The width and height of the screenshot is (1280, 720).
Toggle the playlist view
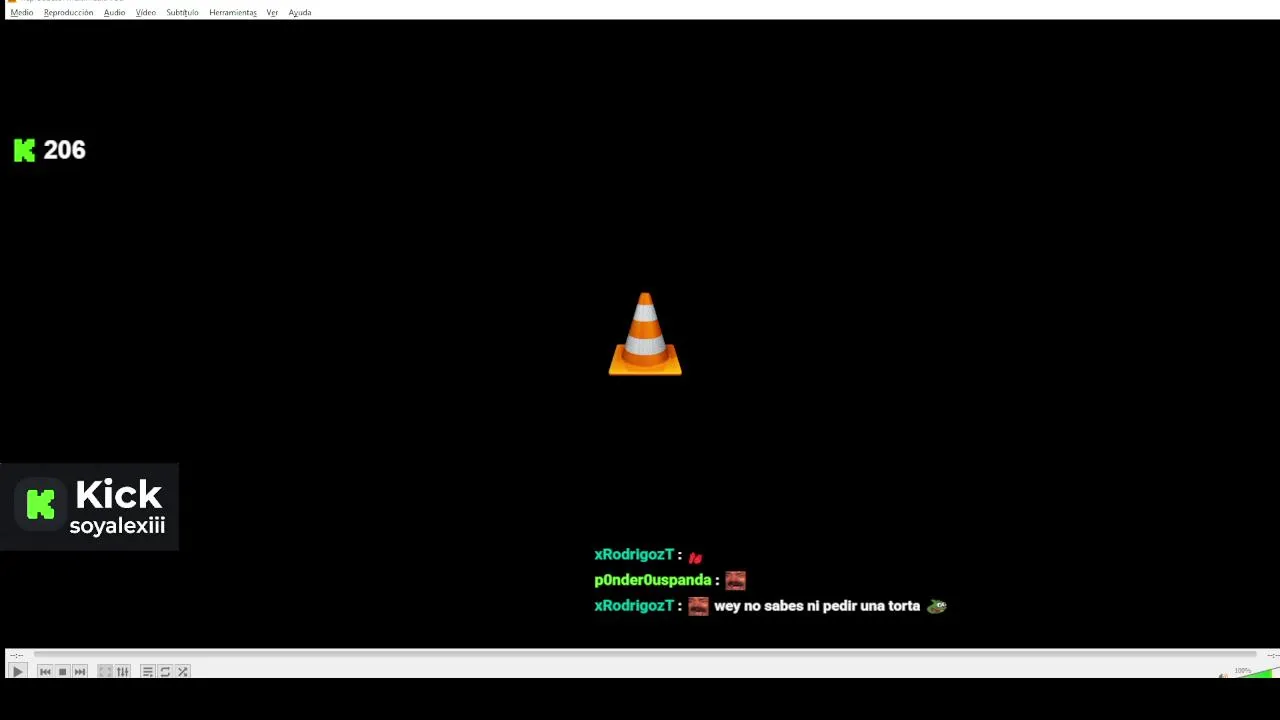point(147,672)
